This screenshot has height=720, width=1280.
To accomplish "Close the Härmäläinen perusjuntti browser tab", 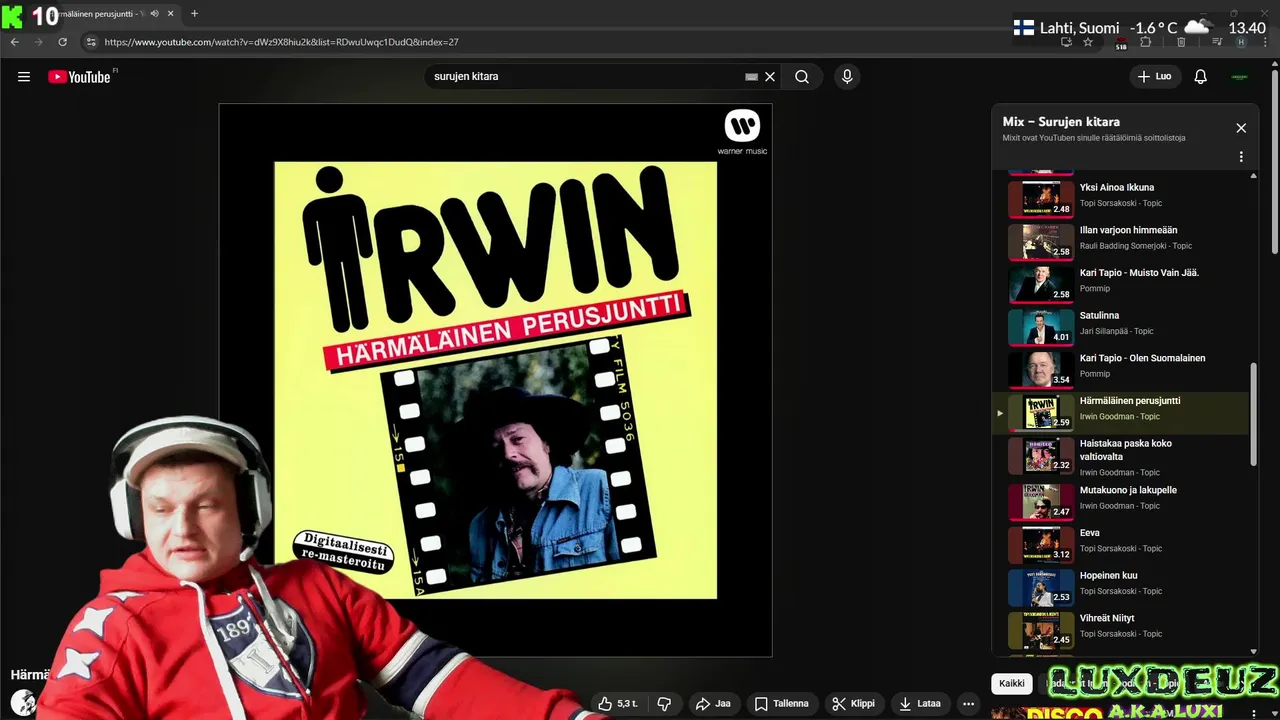I will pyautogui.click(x=171, y=14).
